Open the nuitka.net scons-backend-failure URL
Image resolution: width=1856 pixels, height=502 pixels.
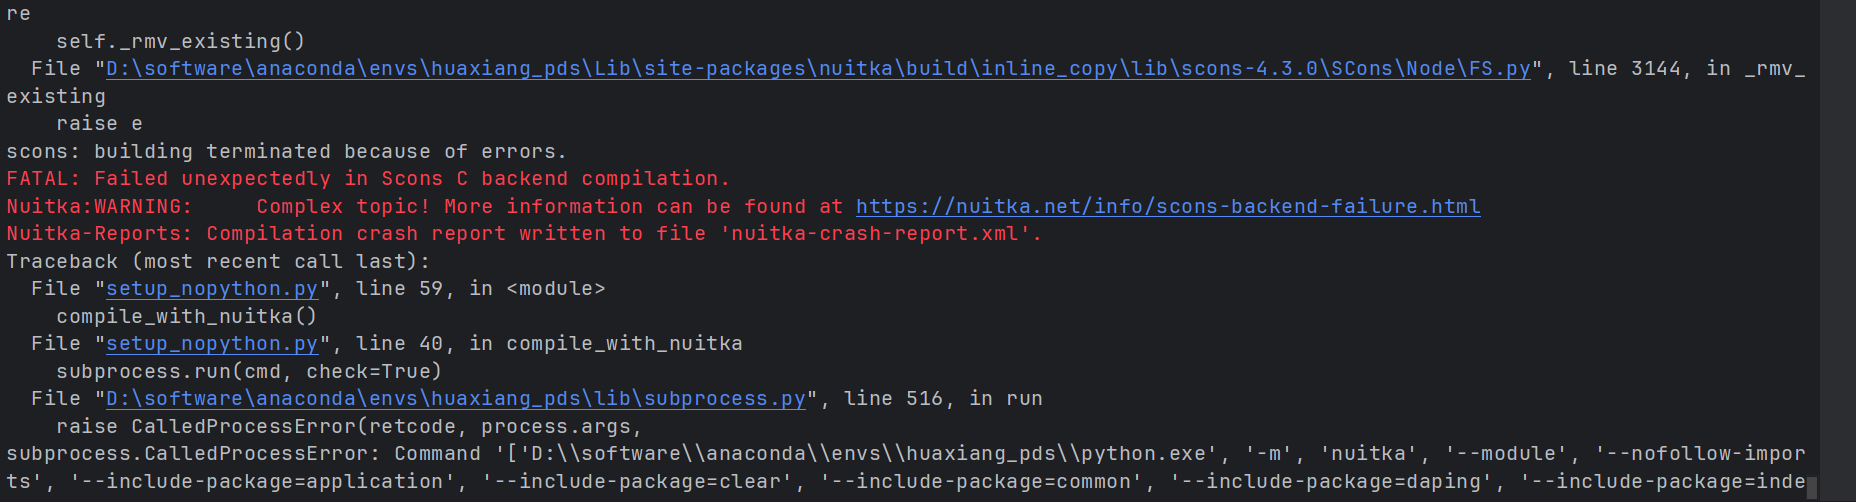point(1168,206)
